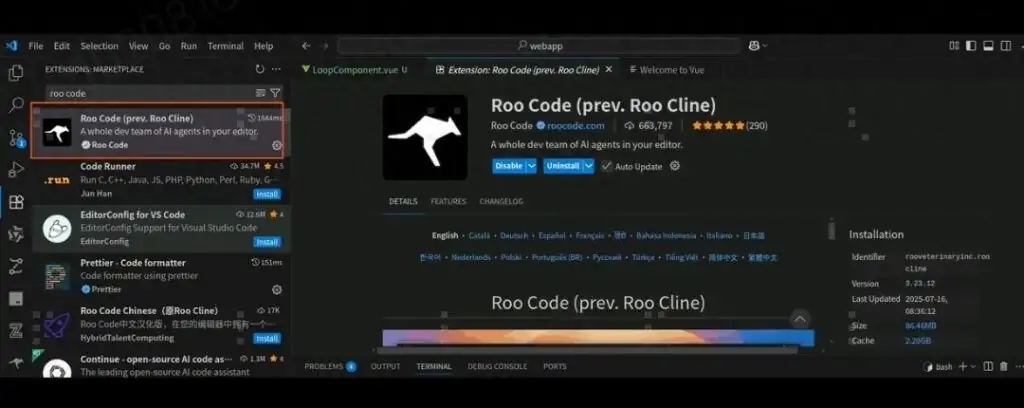Open the Copilot chat icon
This screenshot has height=408, width=1024.
pyautogui.click(x=754, y=46)
